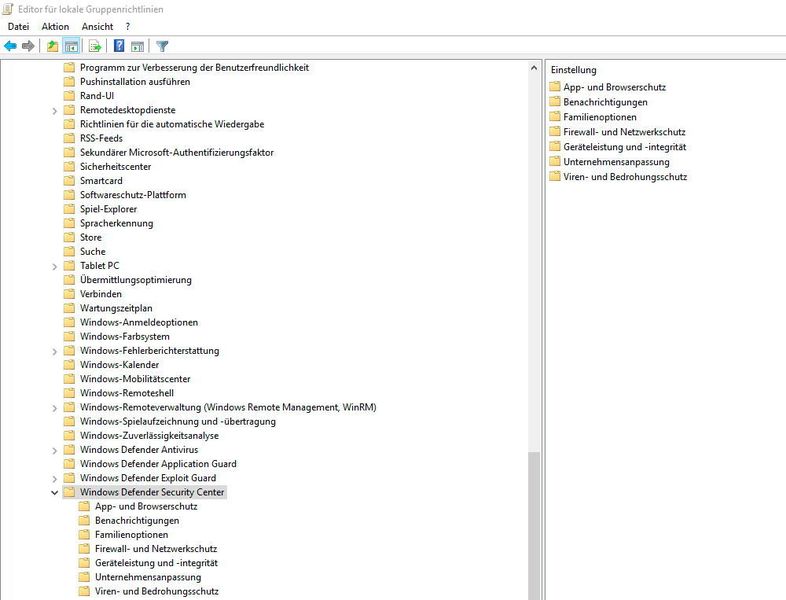The width and height of the screenshot is (786, 600).
Task: Click the Back arrow toolbar icon
Action: tap(10, 46)
